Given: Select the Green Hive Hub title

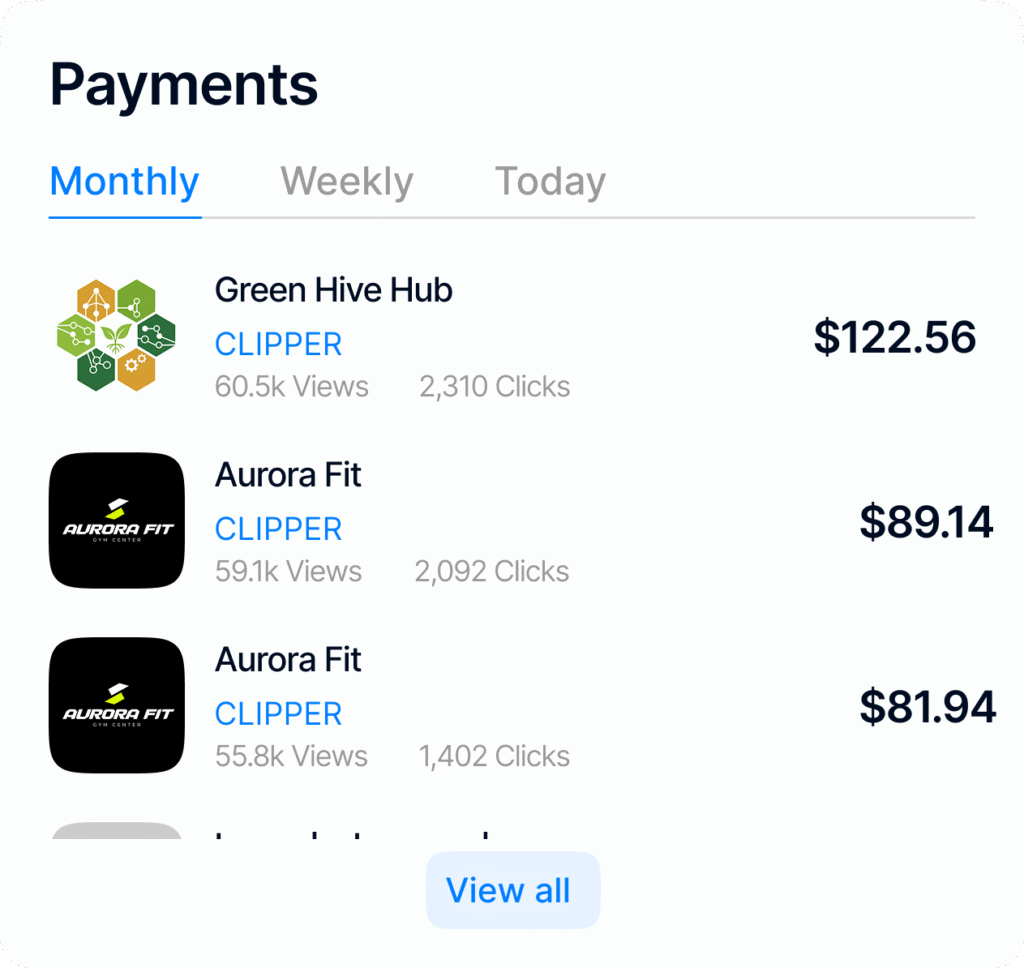Looking at the screenshot, I should click(333, 291).
